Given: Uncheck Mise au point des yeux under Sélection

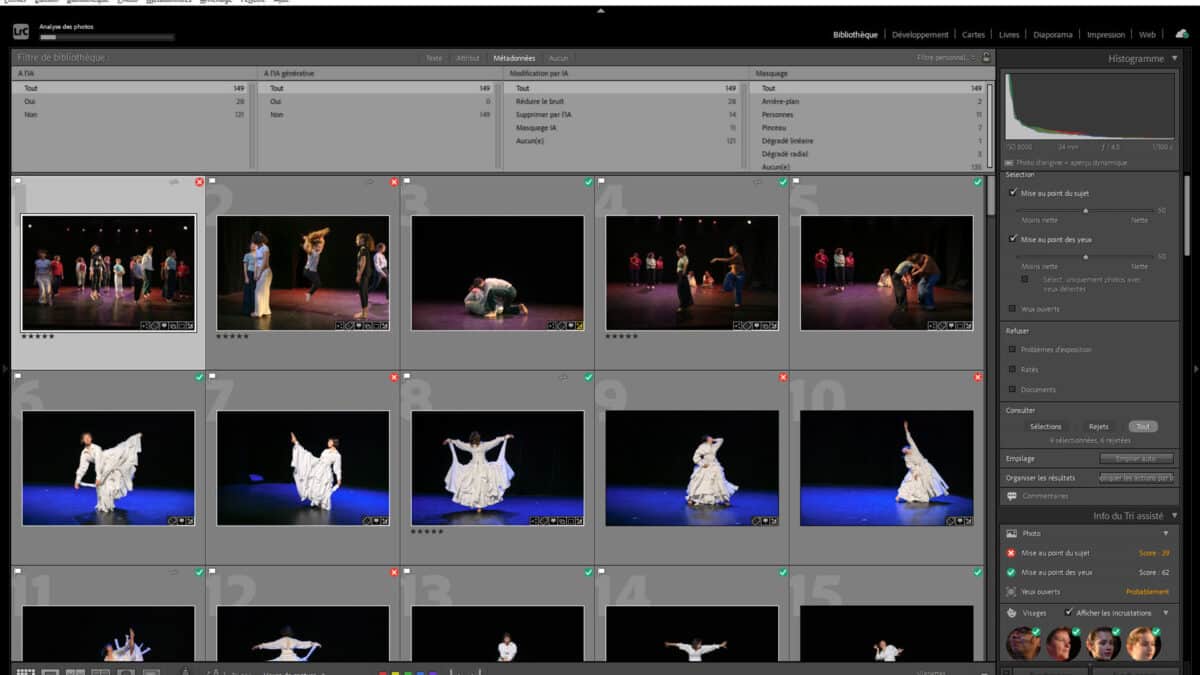Looking at the screenshot, I should [x=1013, y=240].
